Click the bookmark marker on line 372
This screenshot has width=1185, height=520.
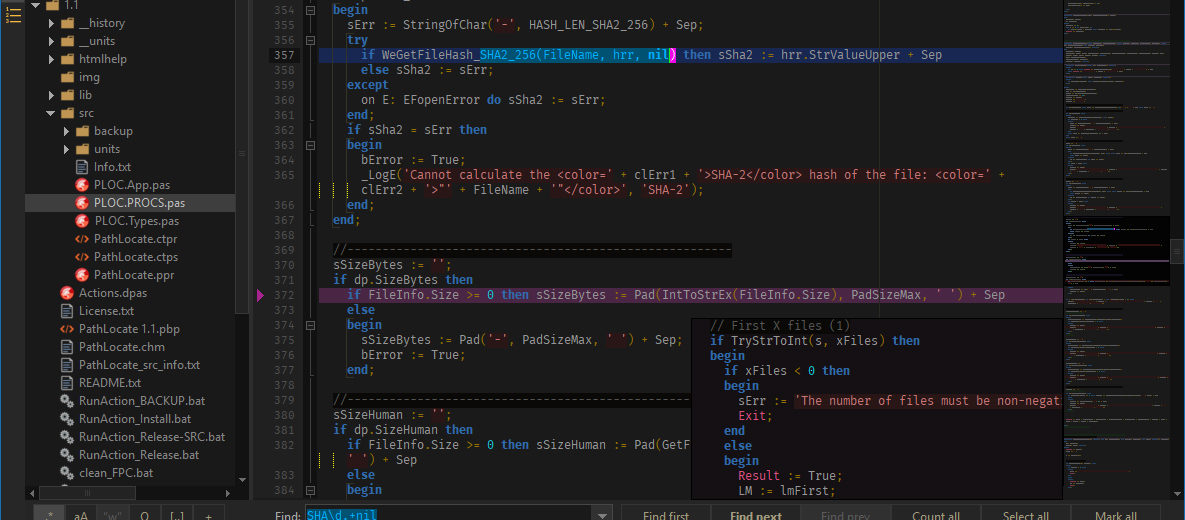click(261, 296)
